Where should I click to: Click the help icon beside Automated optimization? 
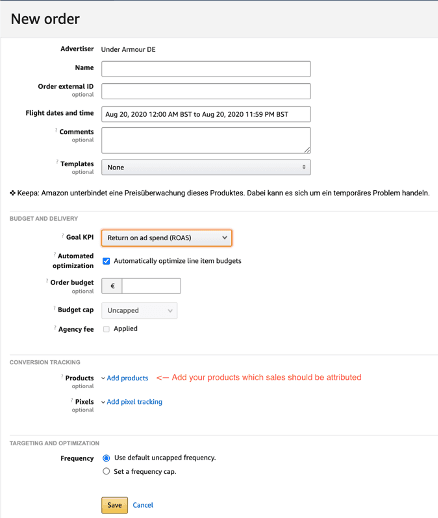55,254
